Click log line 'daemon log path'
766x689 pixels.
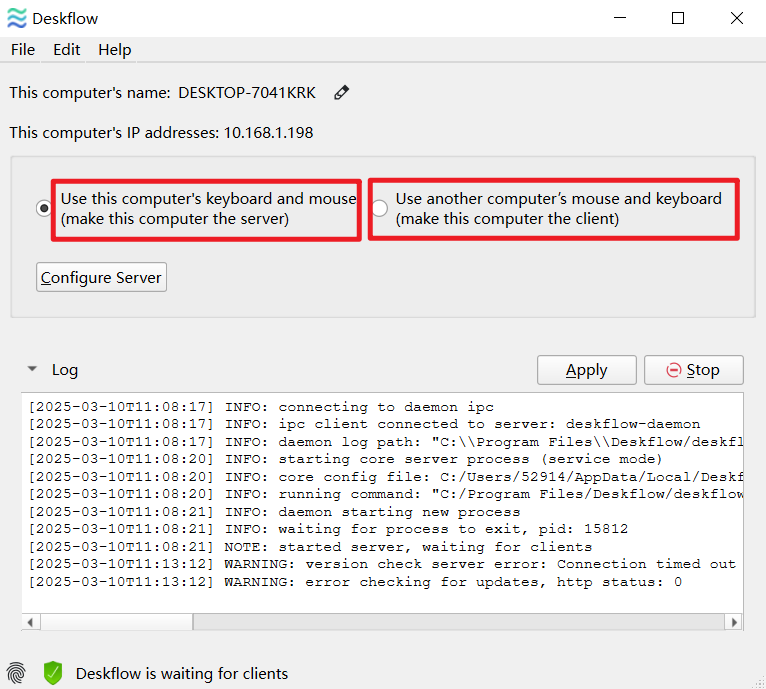click(x=386, y=442)
